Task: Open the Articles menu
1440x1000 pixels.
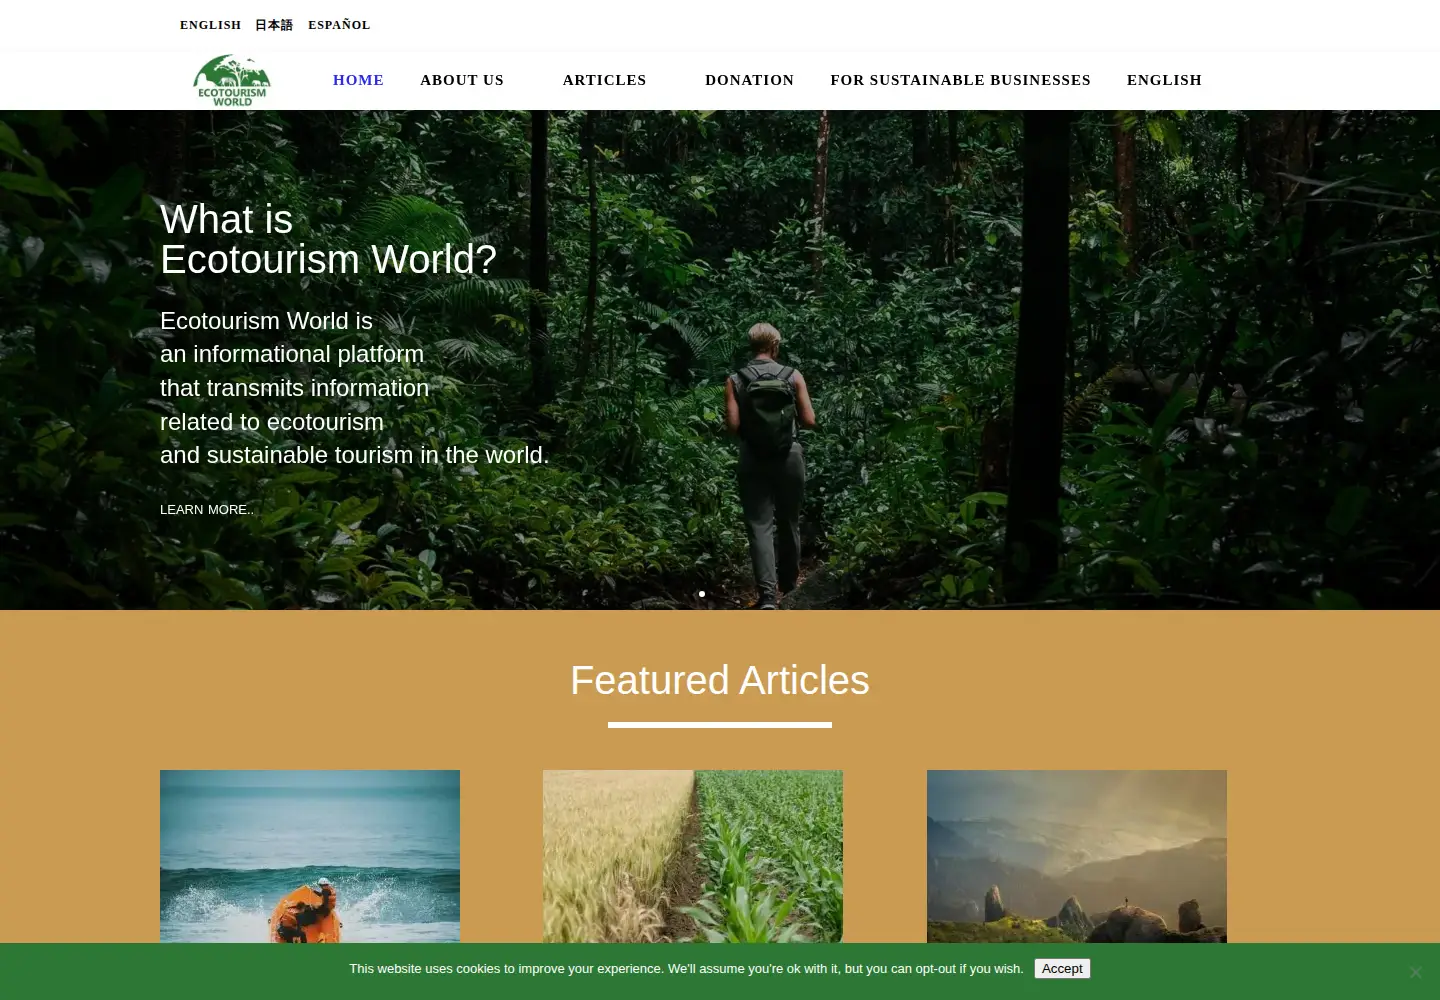Action: (604, 80)
